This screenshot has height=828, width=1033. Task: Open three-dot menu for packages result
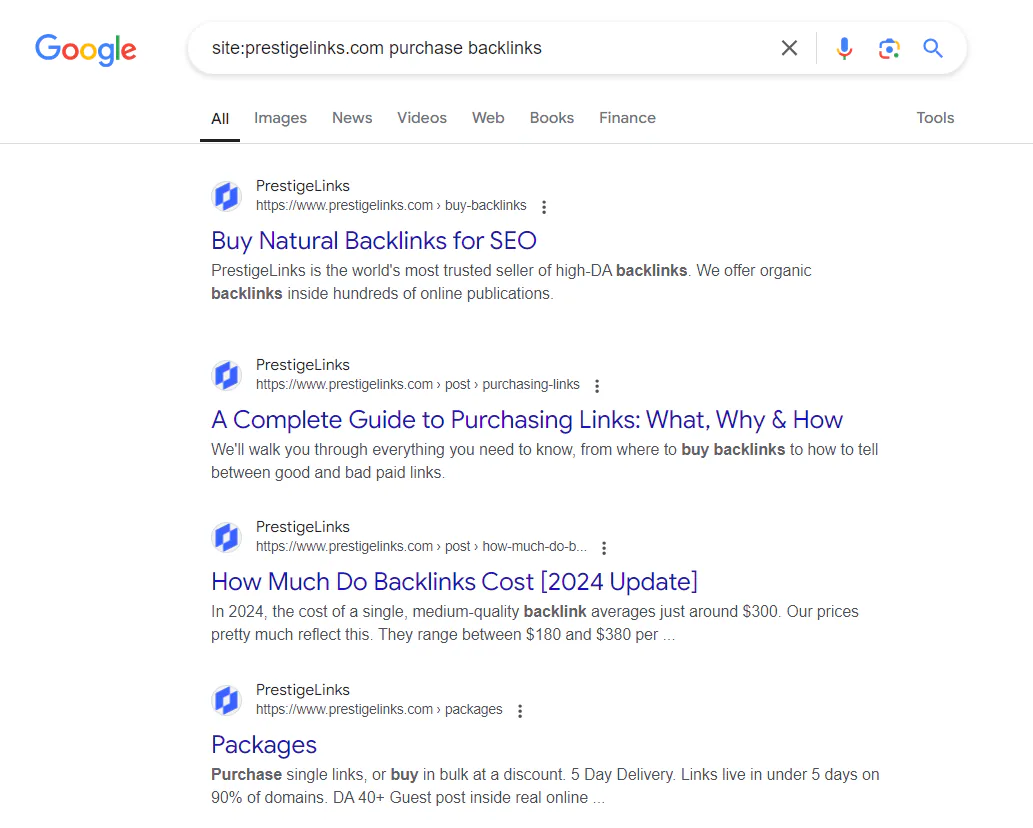[520, 711]
